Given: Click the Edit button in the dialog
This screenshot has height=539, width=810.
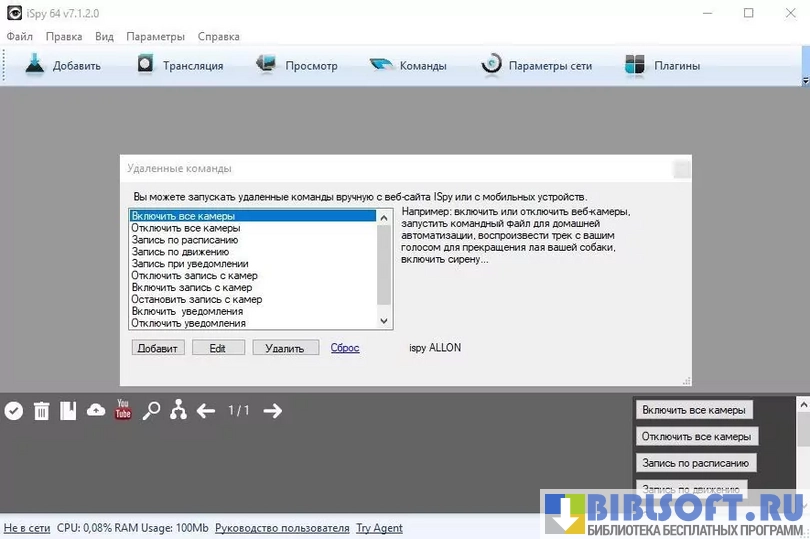Looking at the screenshot, I should [x=217, y=348].
